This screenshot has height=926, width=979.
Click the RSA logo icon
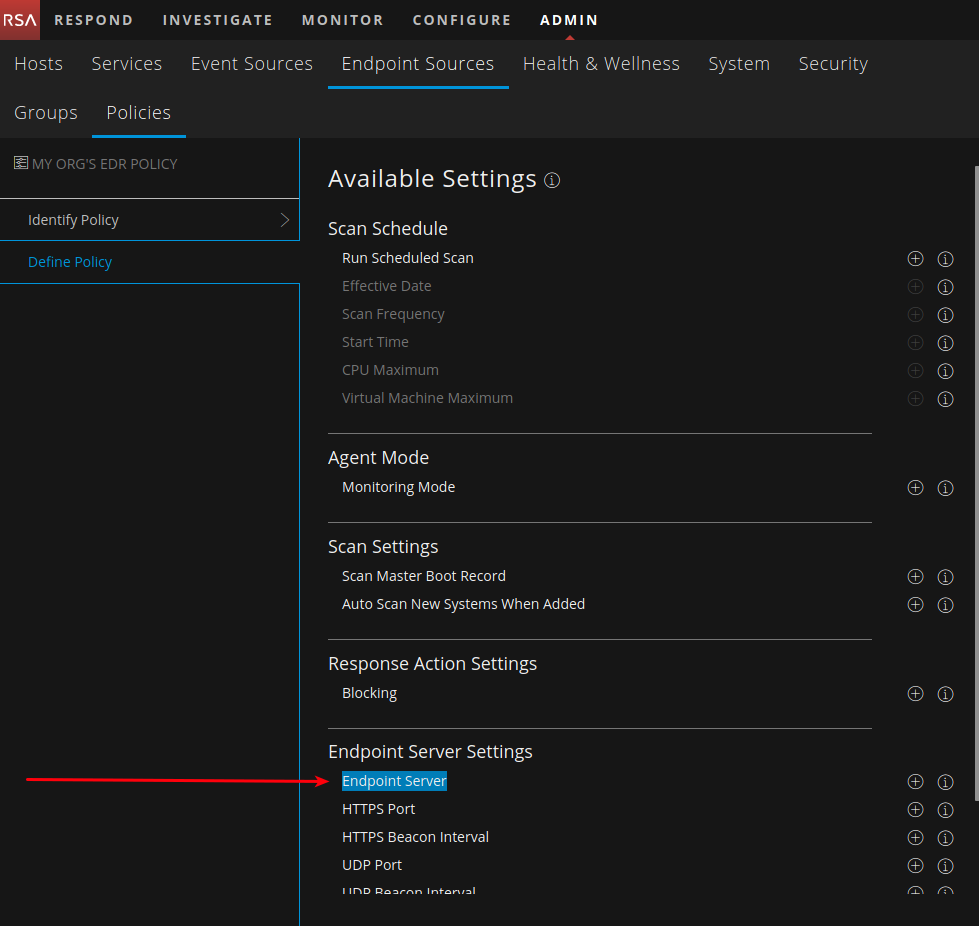pyautogui.click(x=20, y=20)
